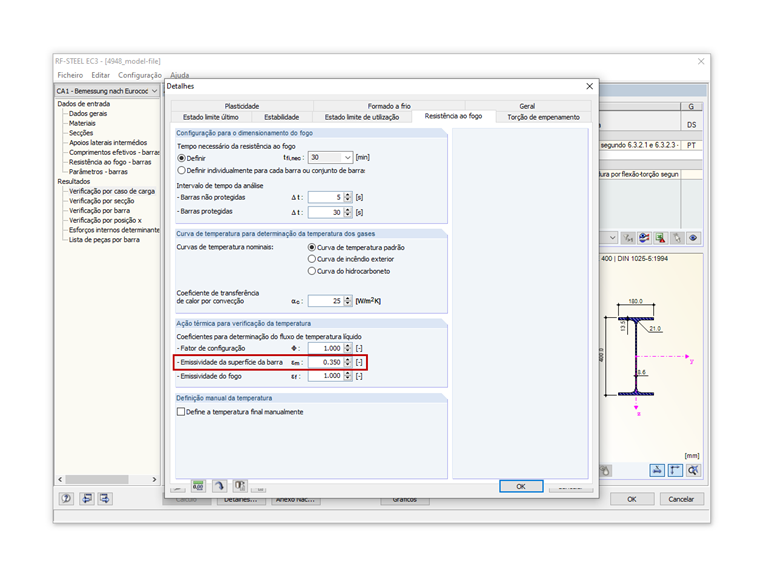
Task: Select Apoios laterais intermédios tree item
Action: click(x=108, y=142)
